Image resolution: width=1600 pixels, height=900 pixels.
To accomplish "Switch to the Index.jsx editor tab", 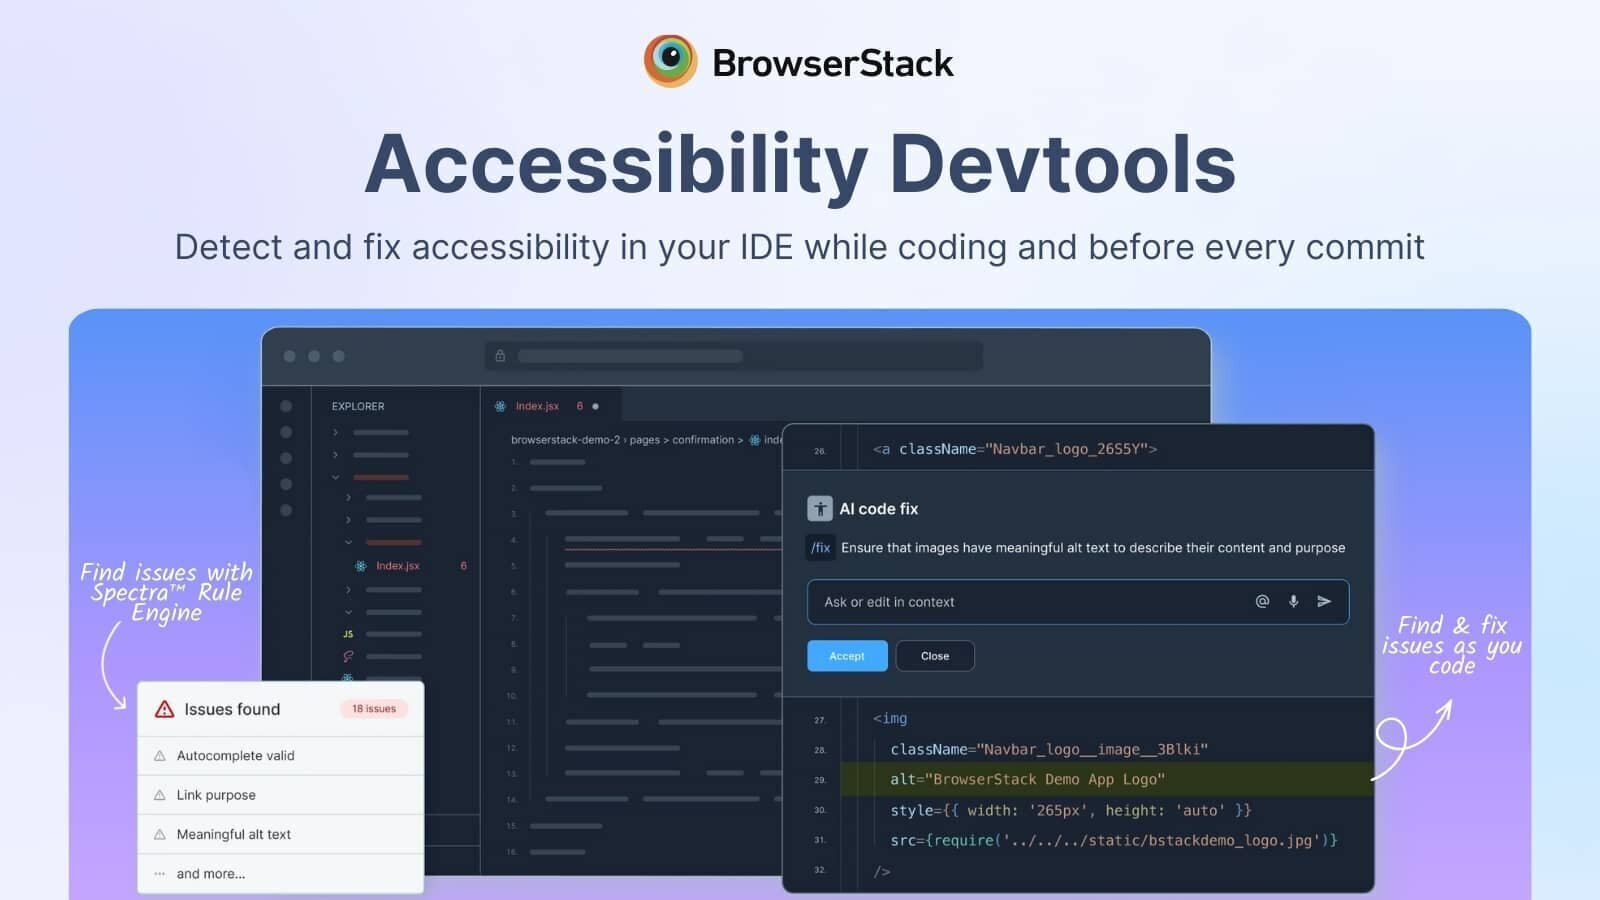I will pos(535,406).
